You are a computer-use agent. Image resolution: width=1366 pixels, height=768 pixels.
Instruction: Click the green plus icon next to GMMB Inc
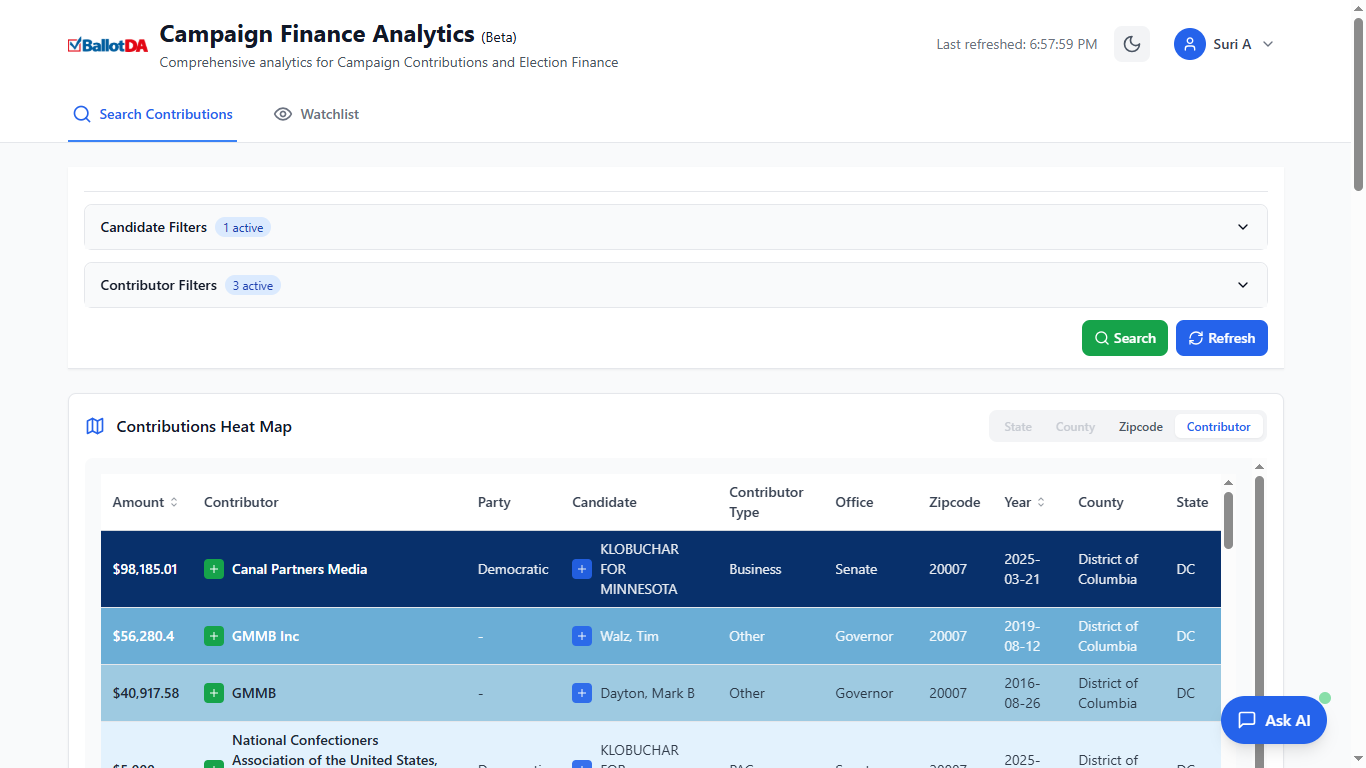pyautogui.click(x=213, y=635)
